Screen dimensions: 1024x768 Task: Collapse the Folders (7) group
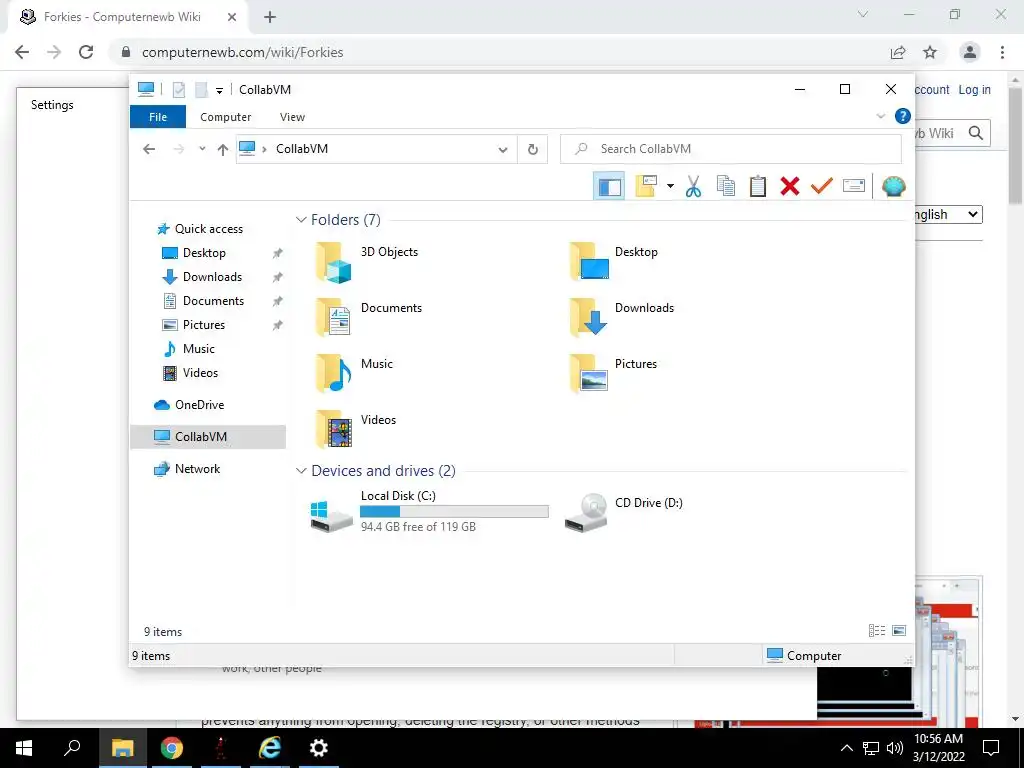click(301, 219)
